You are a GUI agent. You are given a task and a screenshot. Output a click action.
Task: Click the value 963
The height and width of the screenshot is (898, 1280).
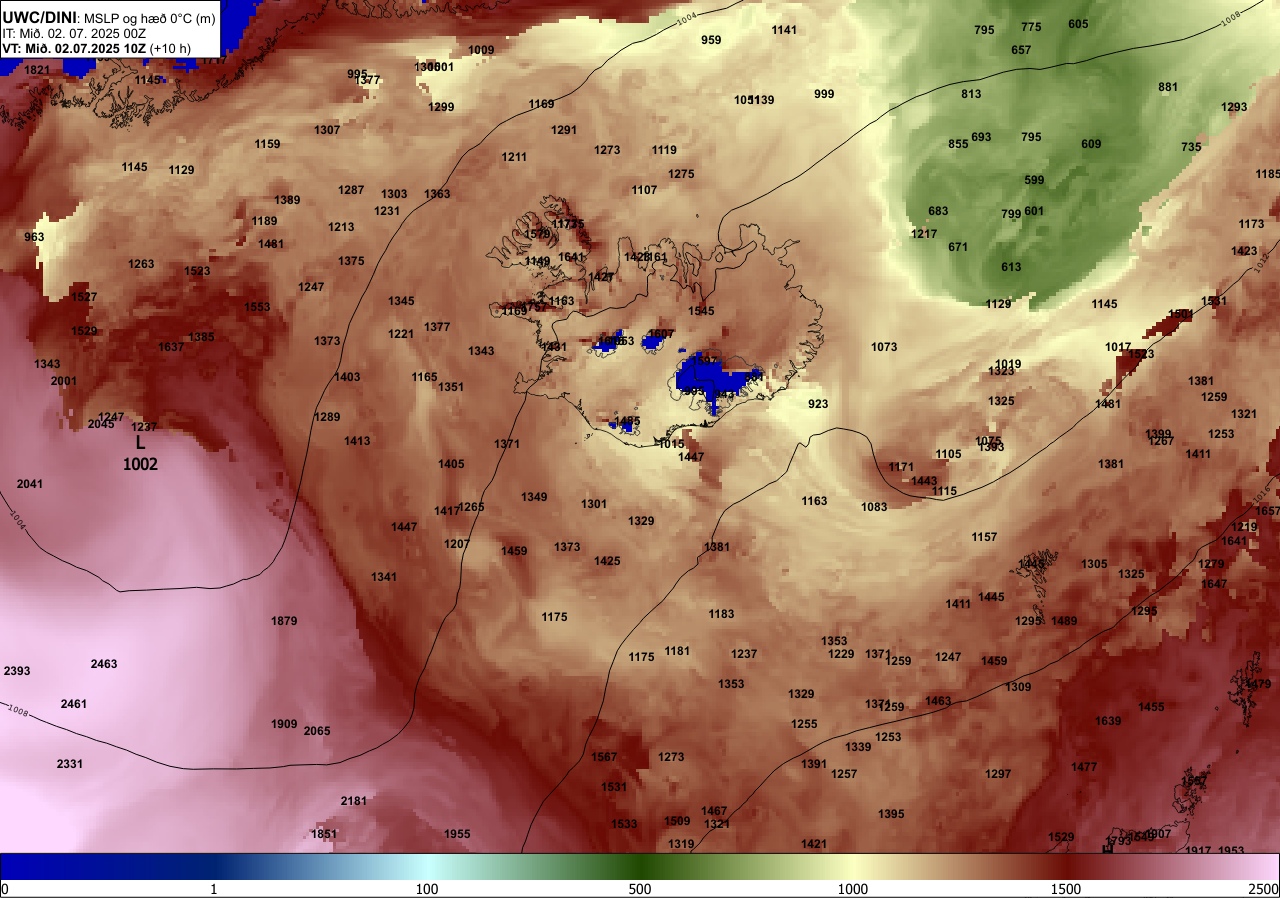[34, 237]
